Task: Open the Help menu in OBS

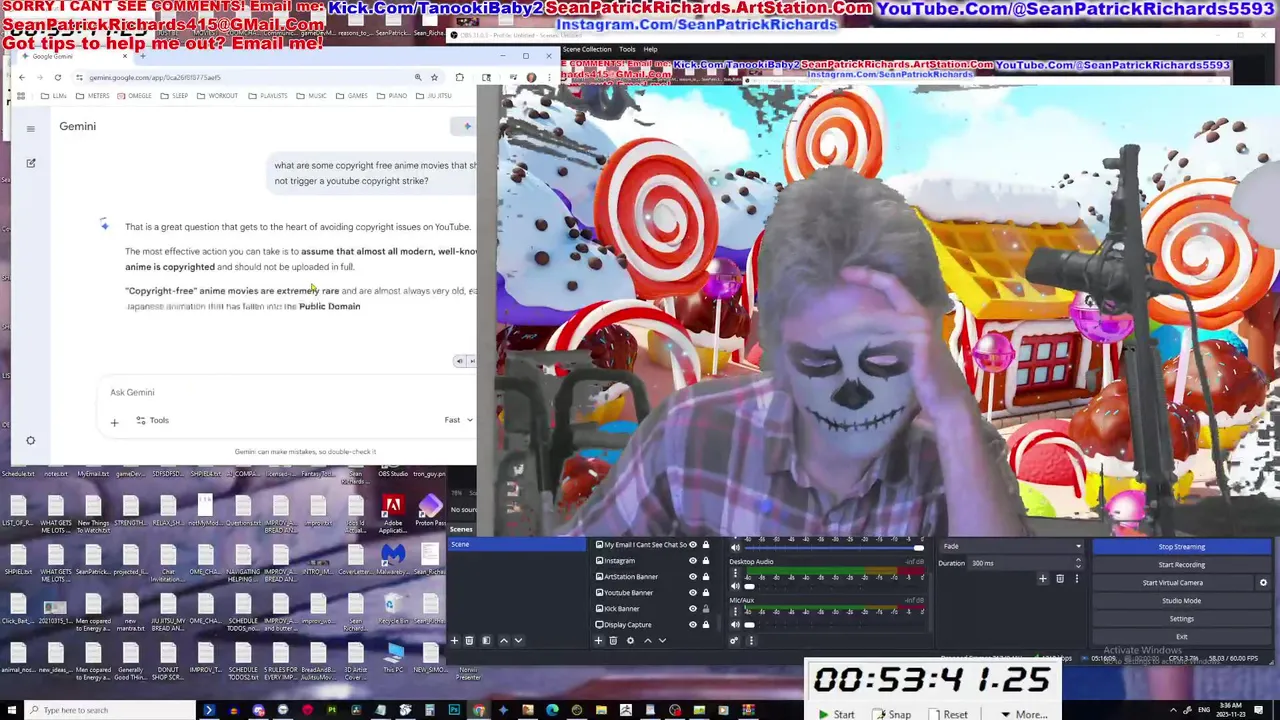Action: click(650, 49)
